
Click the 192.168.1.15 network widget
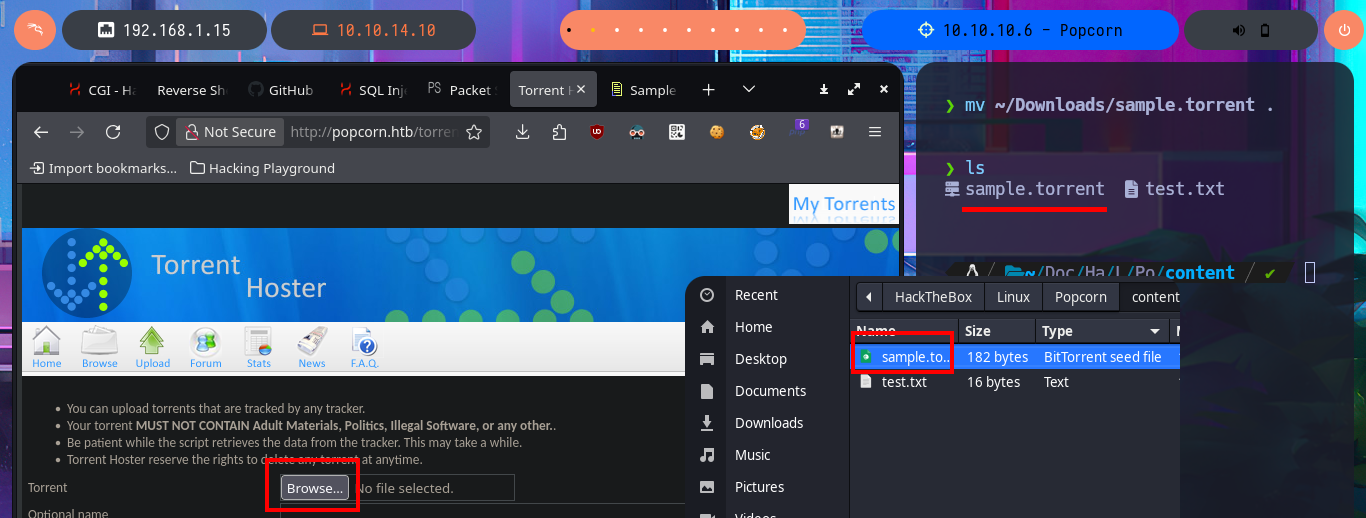point(164,30)
